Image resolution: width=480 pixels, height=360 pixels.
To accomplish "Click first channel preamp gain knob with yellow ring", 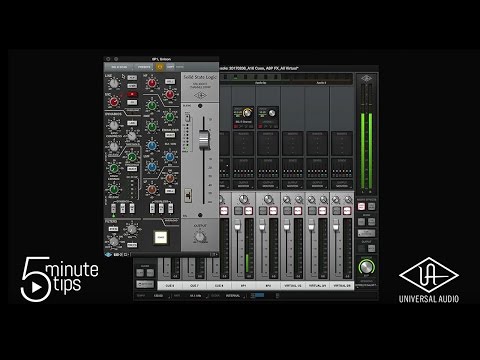I will tap(247, 113).
